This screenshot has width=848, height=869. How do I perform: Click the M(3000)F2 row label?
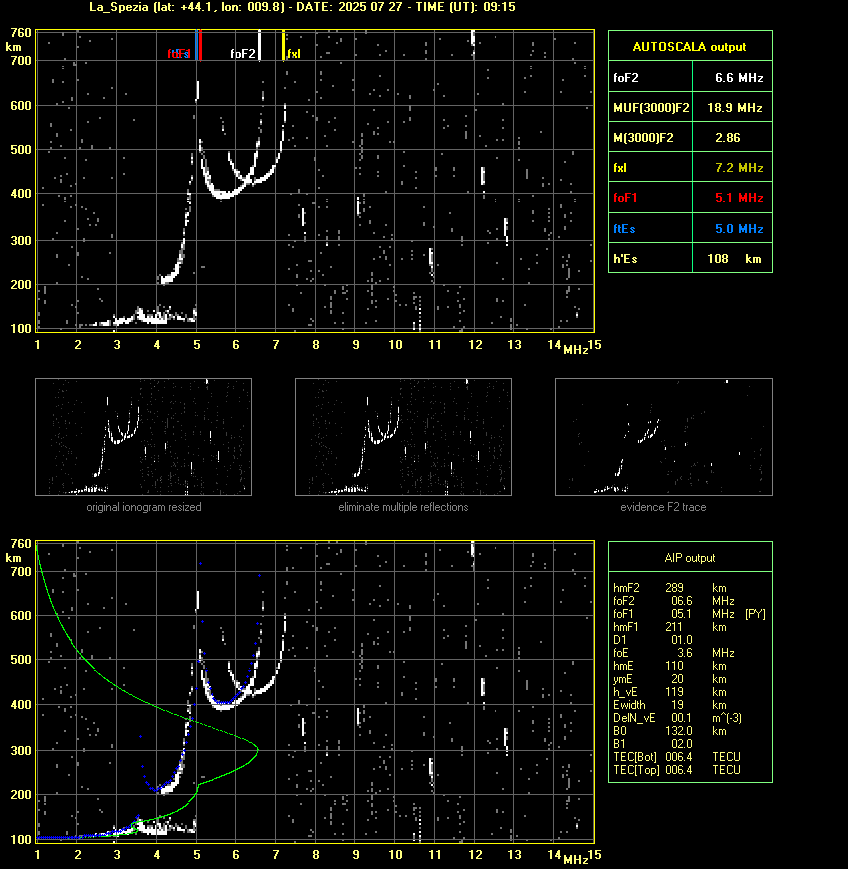[643, 137]
